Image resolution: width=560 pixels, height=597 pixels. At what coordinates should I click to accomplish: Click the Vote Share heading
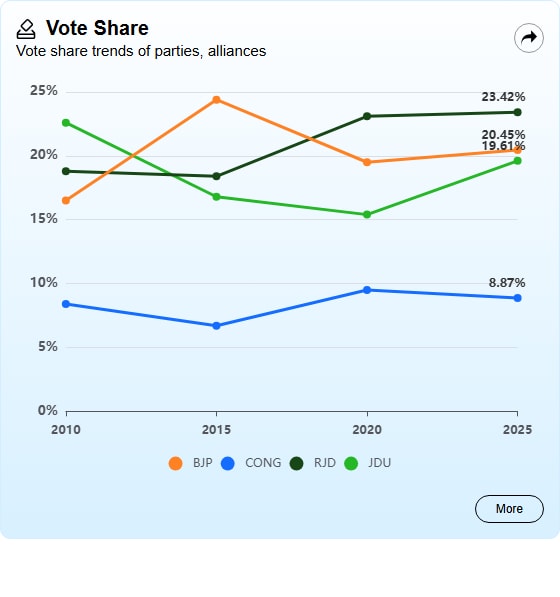(97, 28)
